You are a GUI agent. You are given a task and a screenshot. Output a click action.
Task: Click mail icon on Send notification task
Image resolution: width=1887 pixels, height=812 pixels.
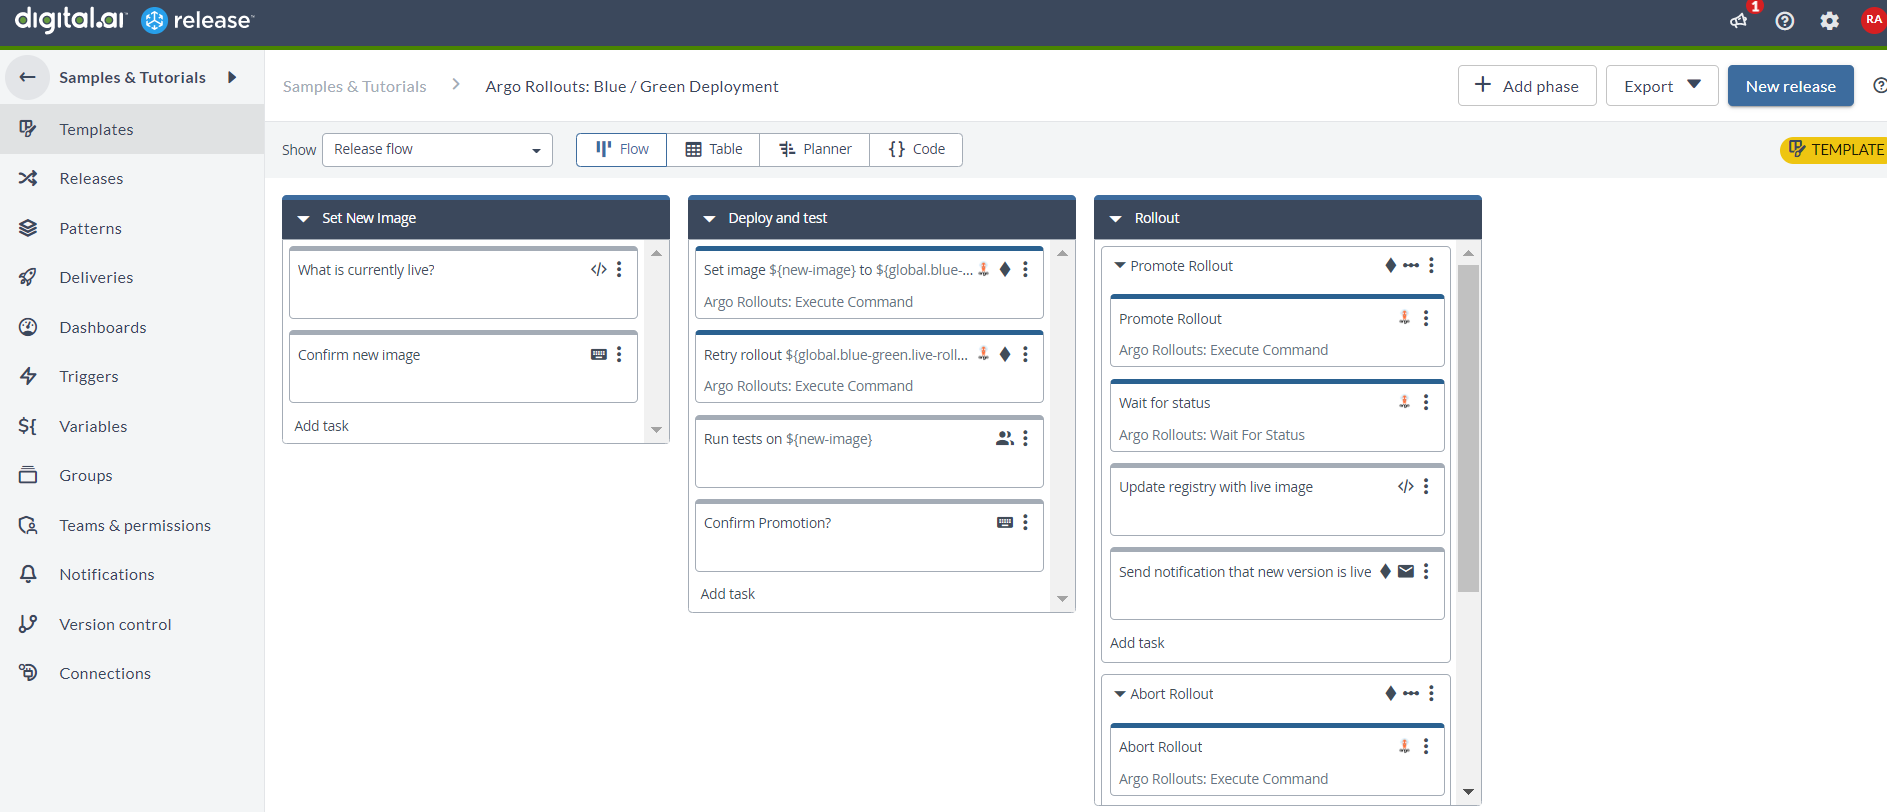pos(1405,572)
